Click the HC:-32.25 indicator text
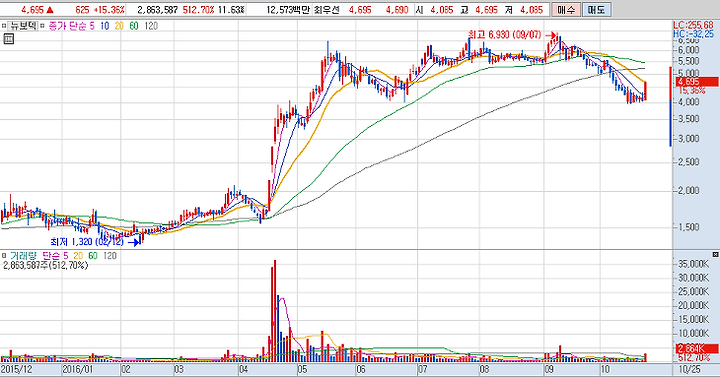The height and width of the screenshot is (377, 720). point(693,34)
